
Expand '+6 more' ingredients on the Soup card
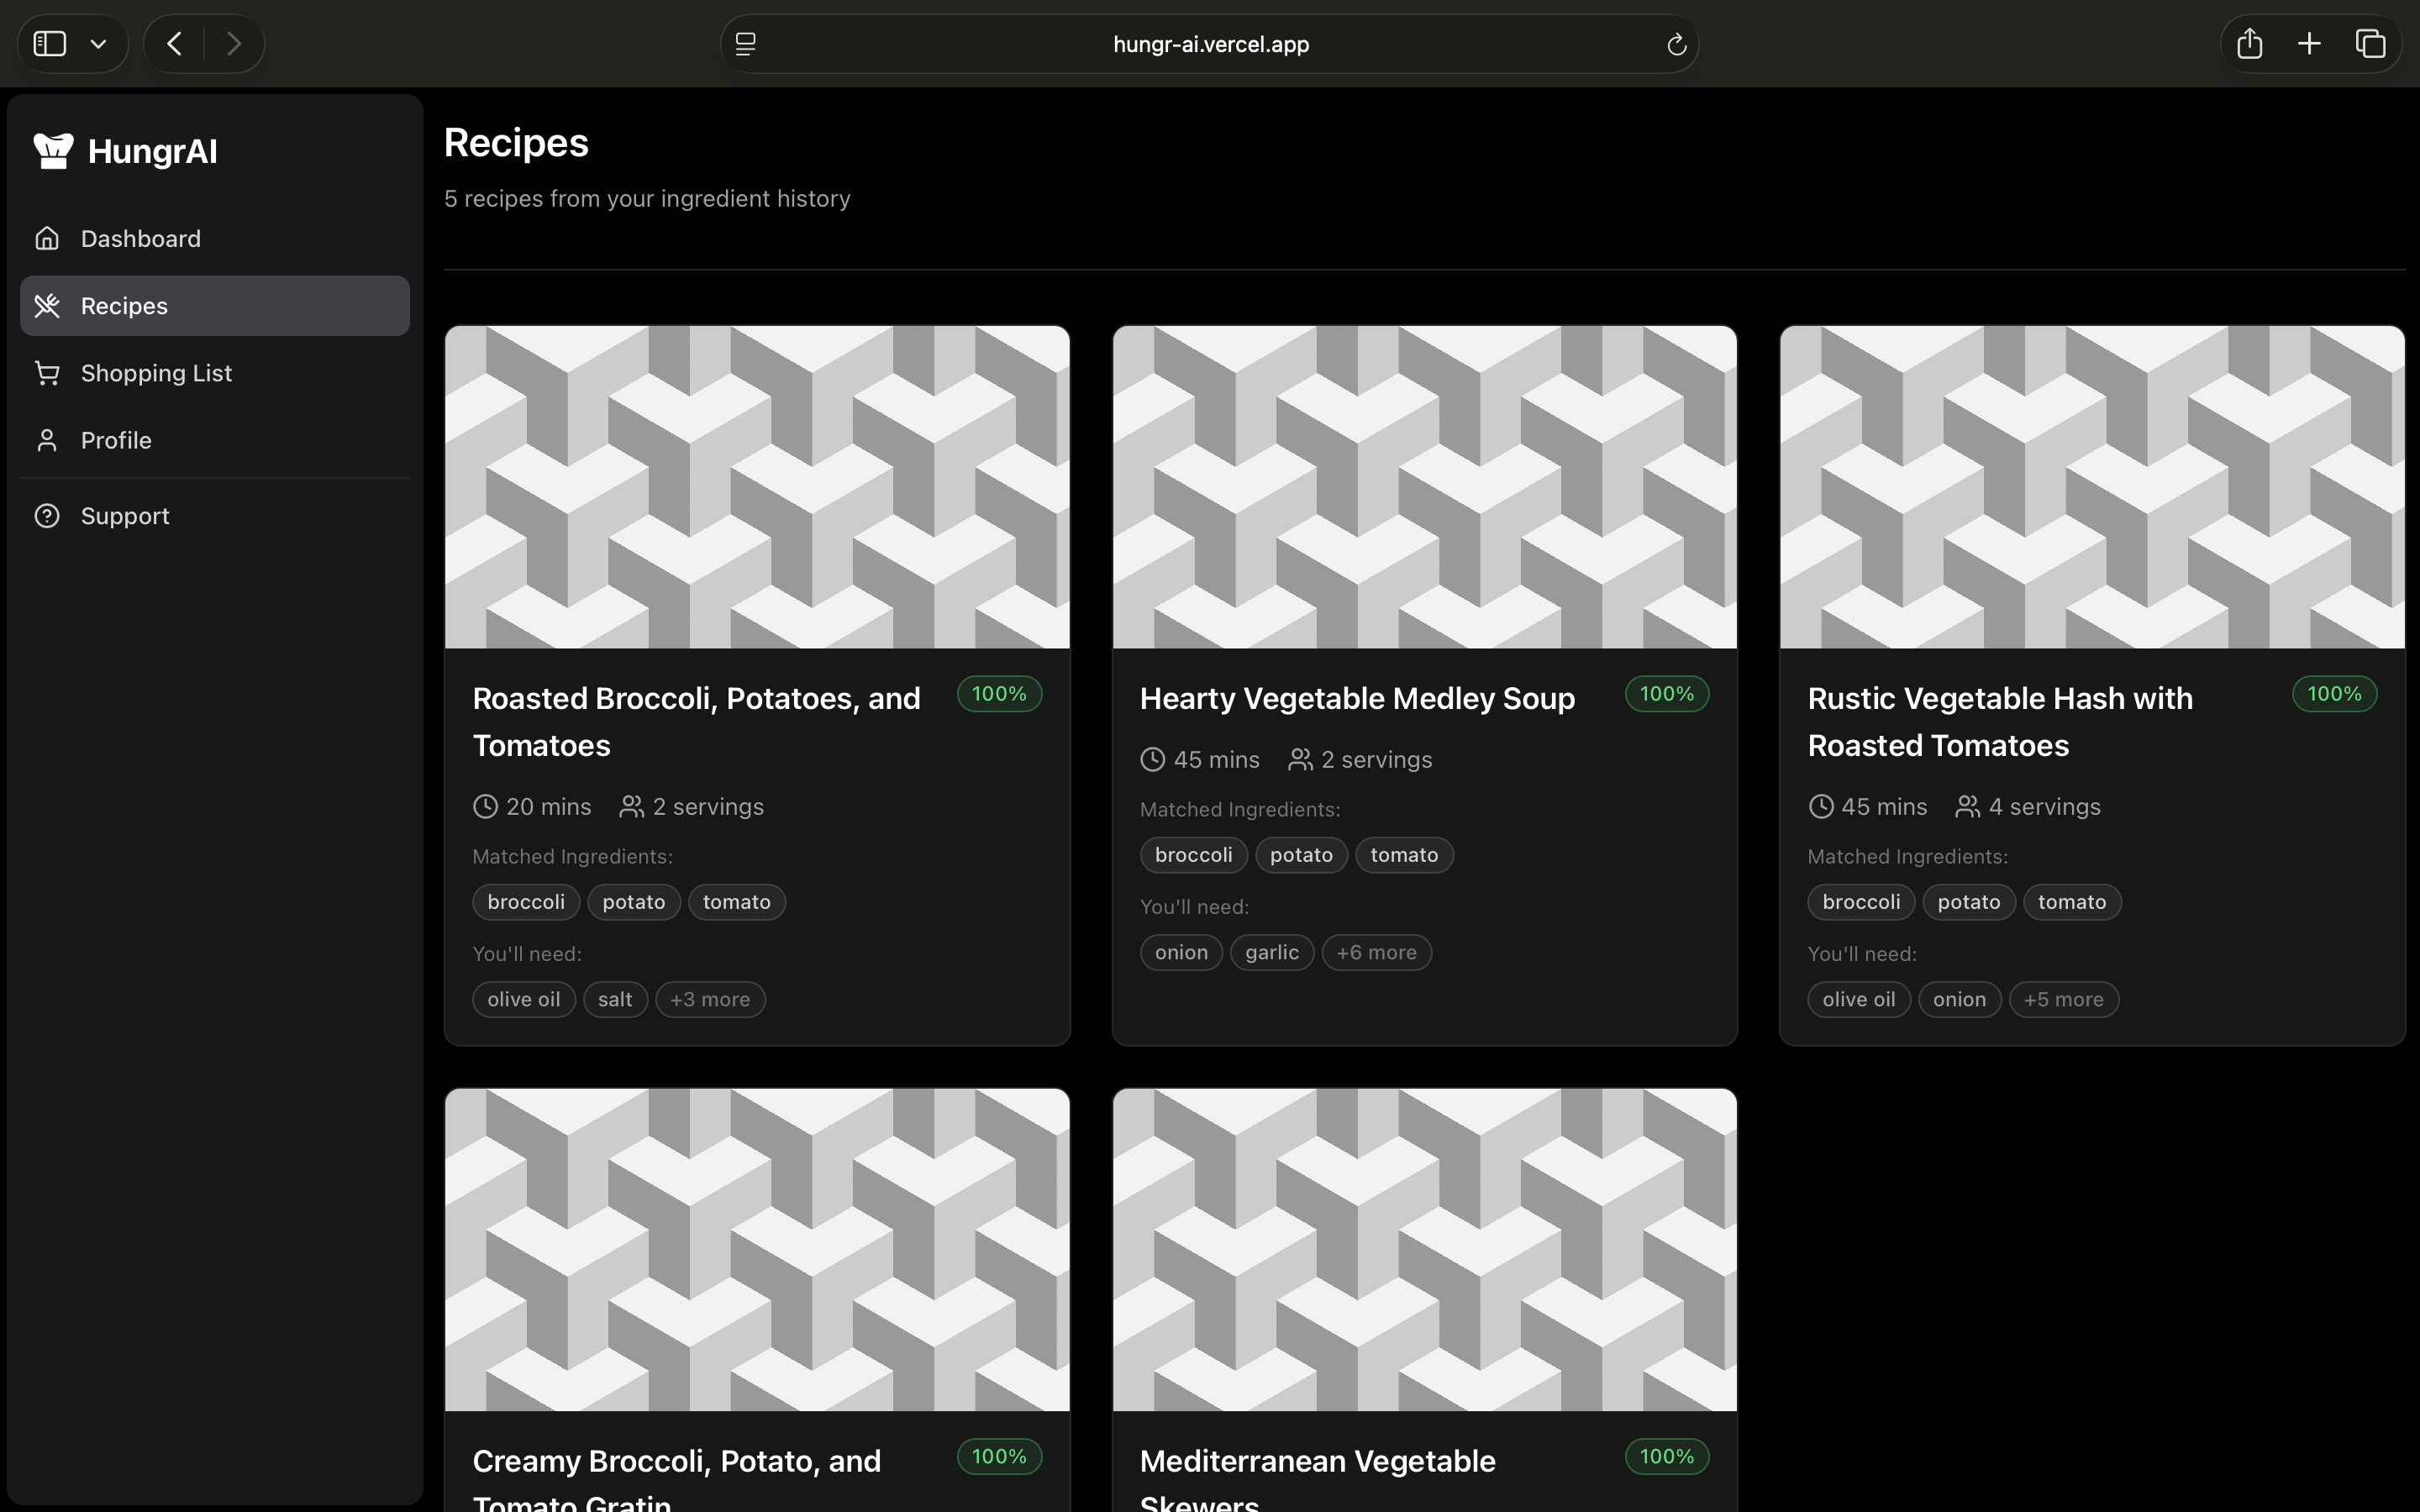[1376, 952]
